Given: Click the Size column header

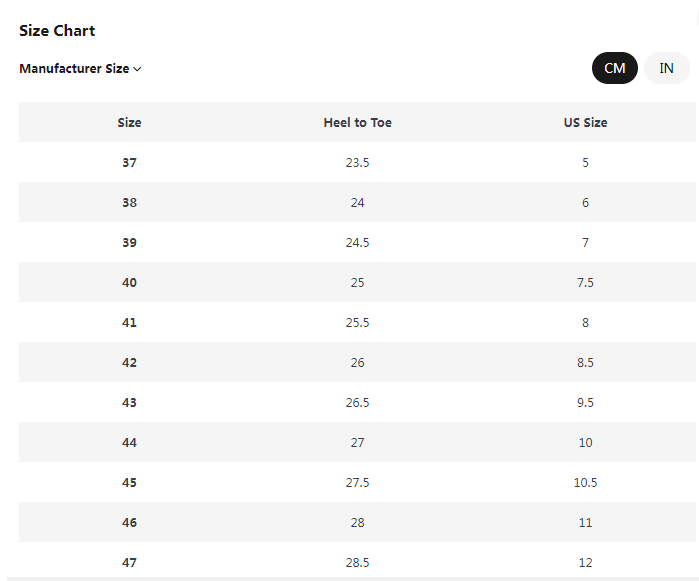Looking at the screenshot, I should [x=129, y=123].
